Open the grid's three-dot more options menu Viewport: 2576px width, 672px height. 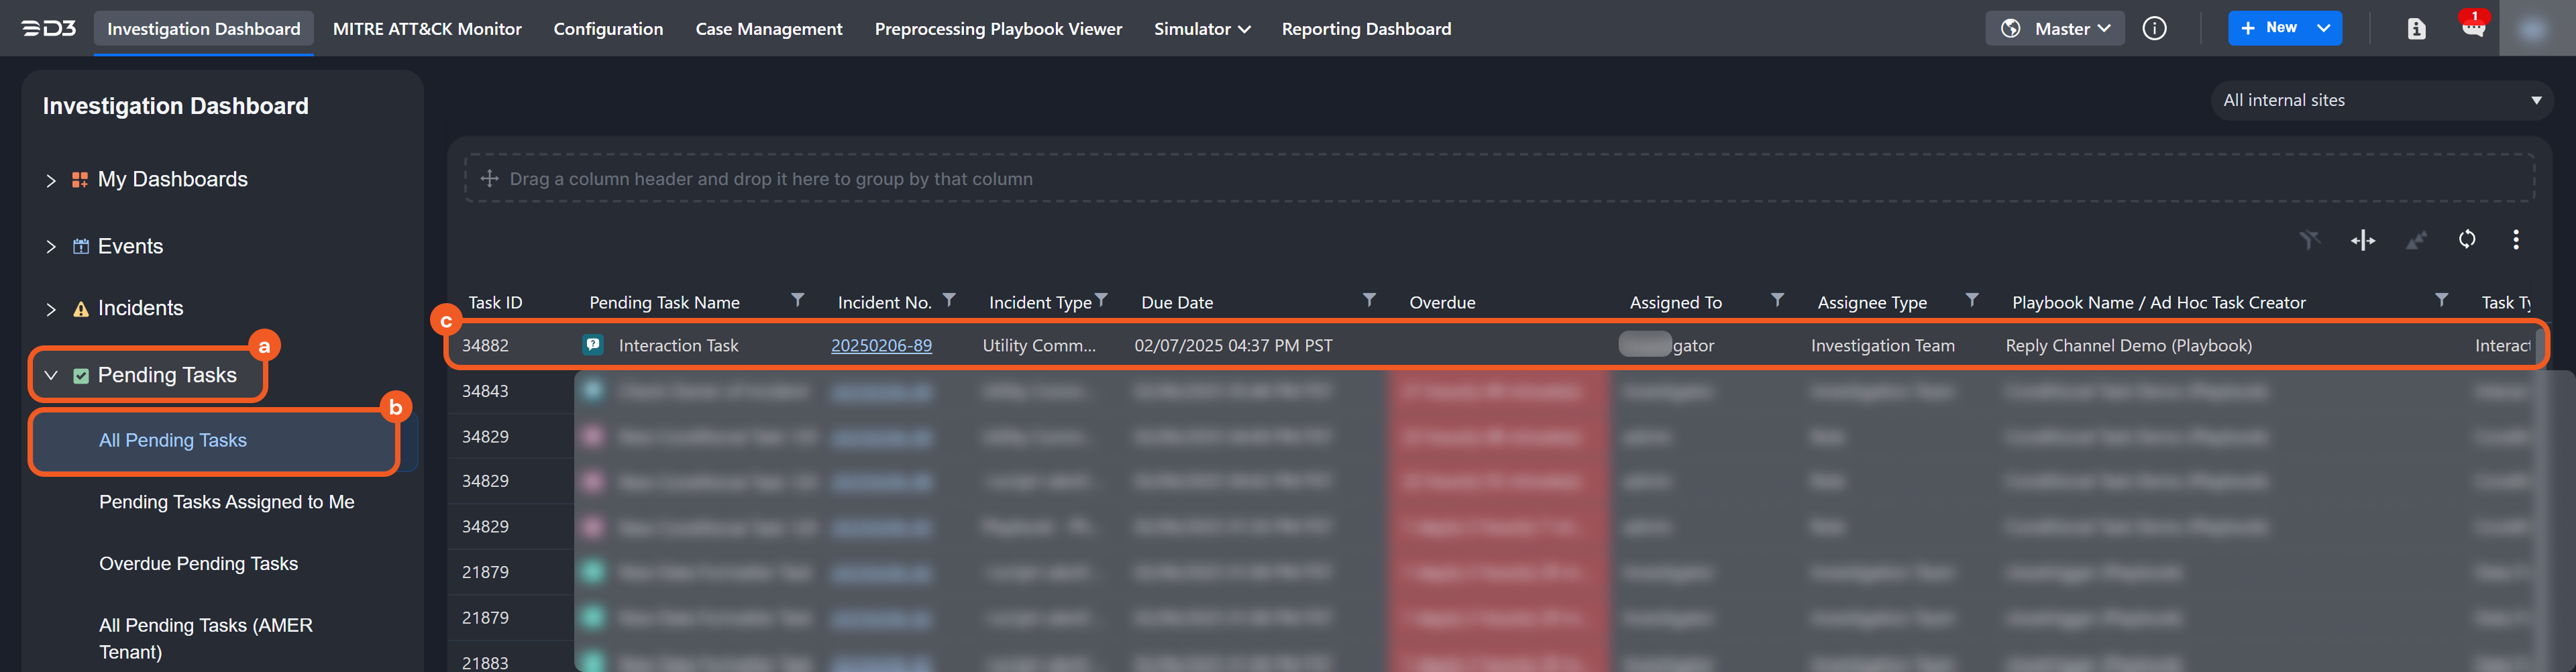tap(2516, 239)
